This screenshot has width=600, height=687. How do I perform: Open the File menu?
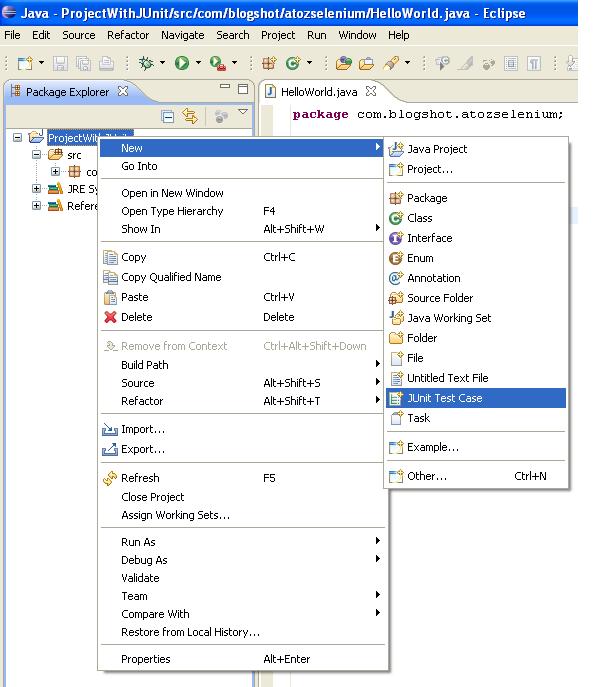click(x=12, y=35)
